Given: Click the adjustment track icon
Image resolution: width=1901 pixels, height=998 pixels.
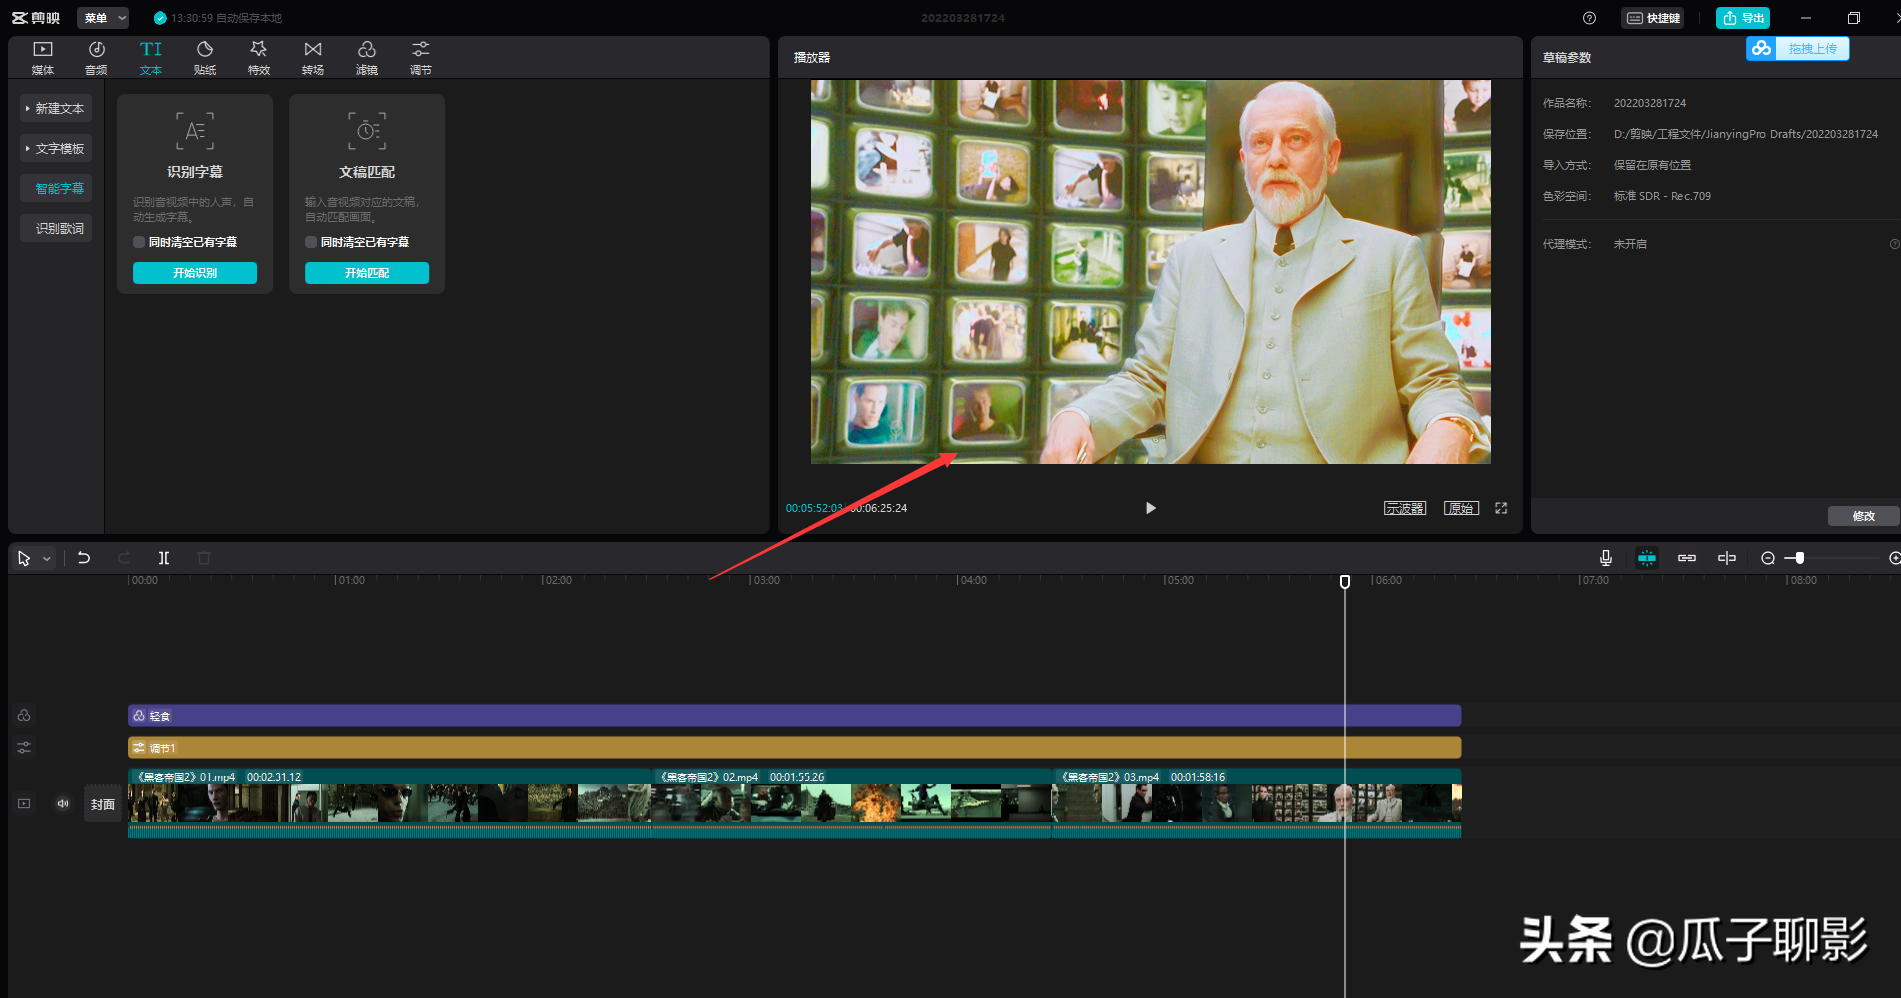Looking at the screenshot, I should (24, 747).
